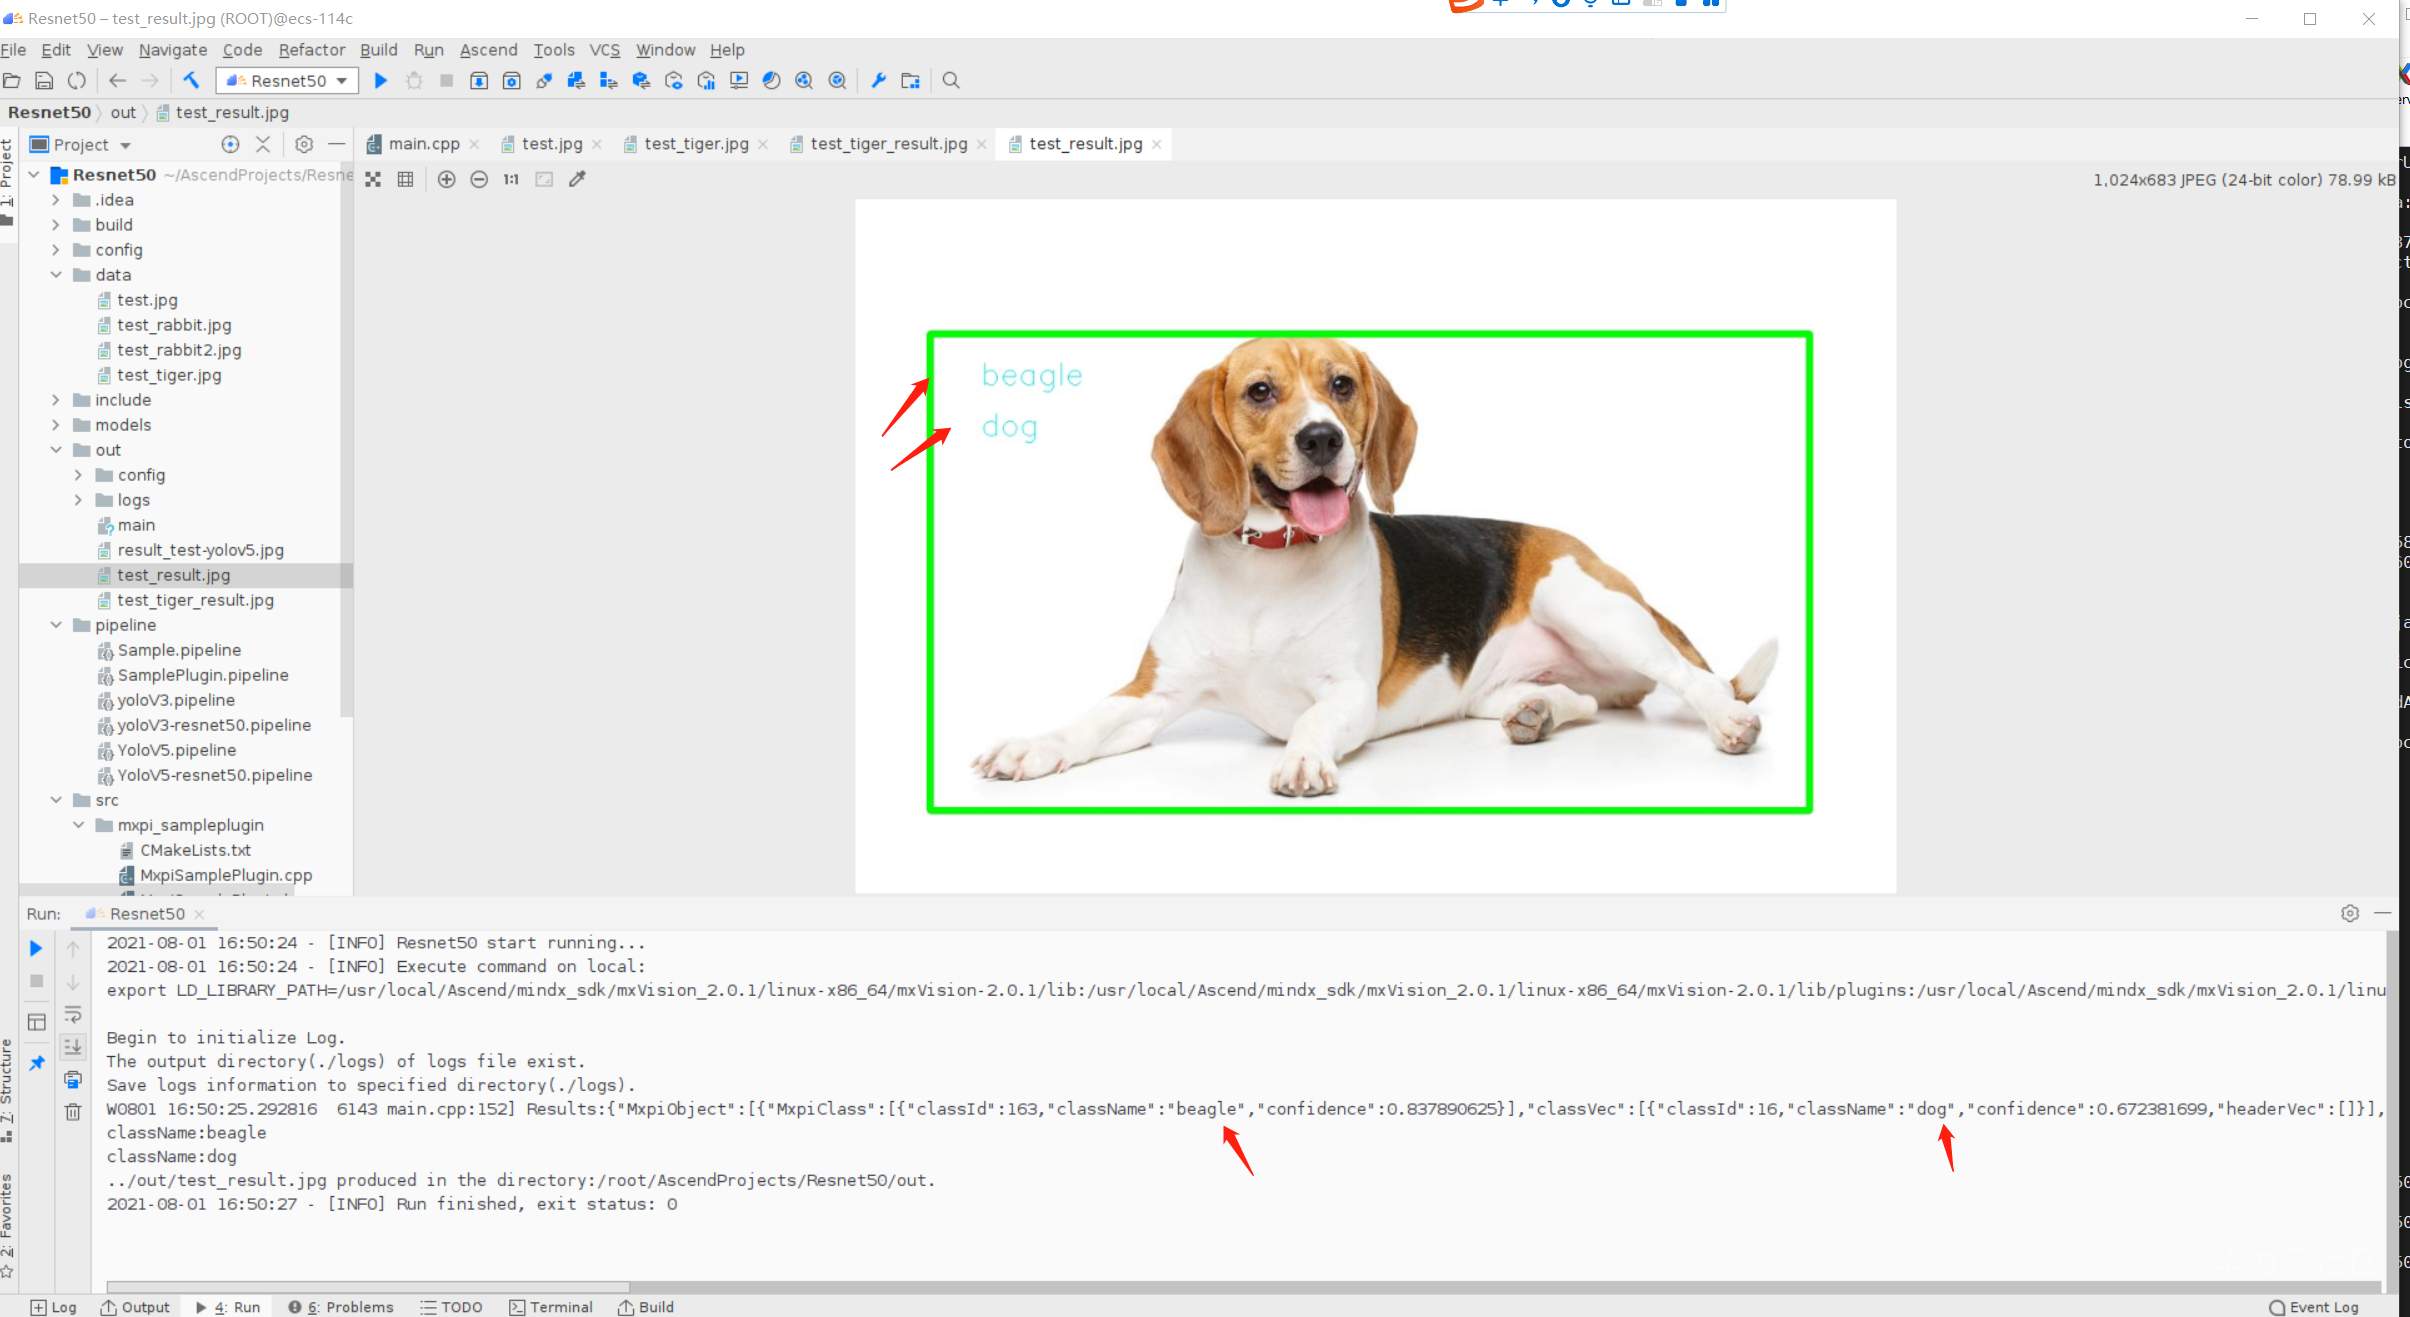Image resolution: width=2410 pixels, height=1317 pixels.
Task: Open the Terminal tool window
Action: [x=551, y=1307]
